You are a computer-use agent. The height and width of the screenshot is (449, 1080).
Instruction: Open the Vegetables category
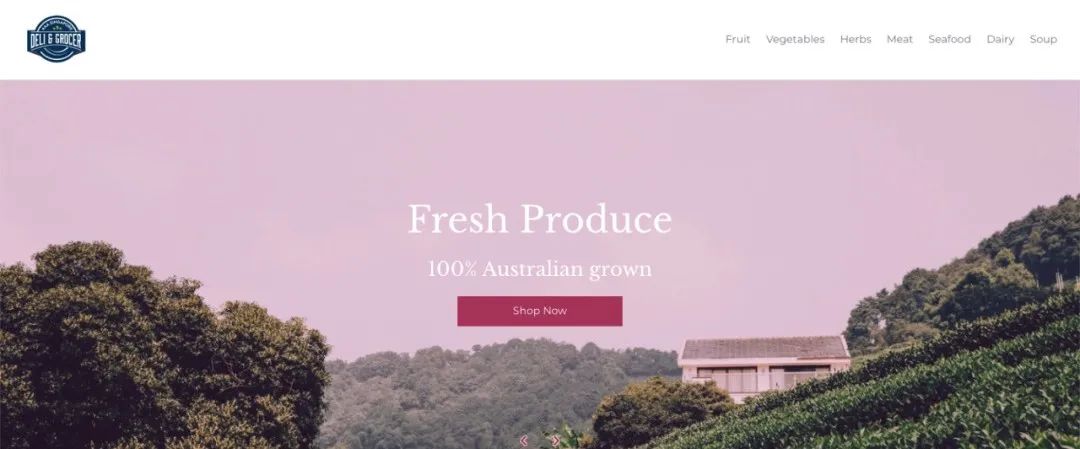[x=795, y=39]
